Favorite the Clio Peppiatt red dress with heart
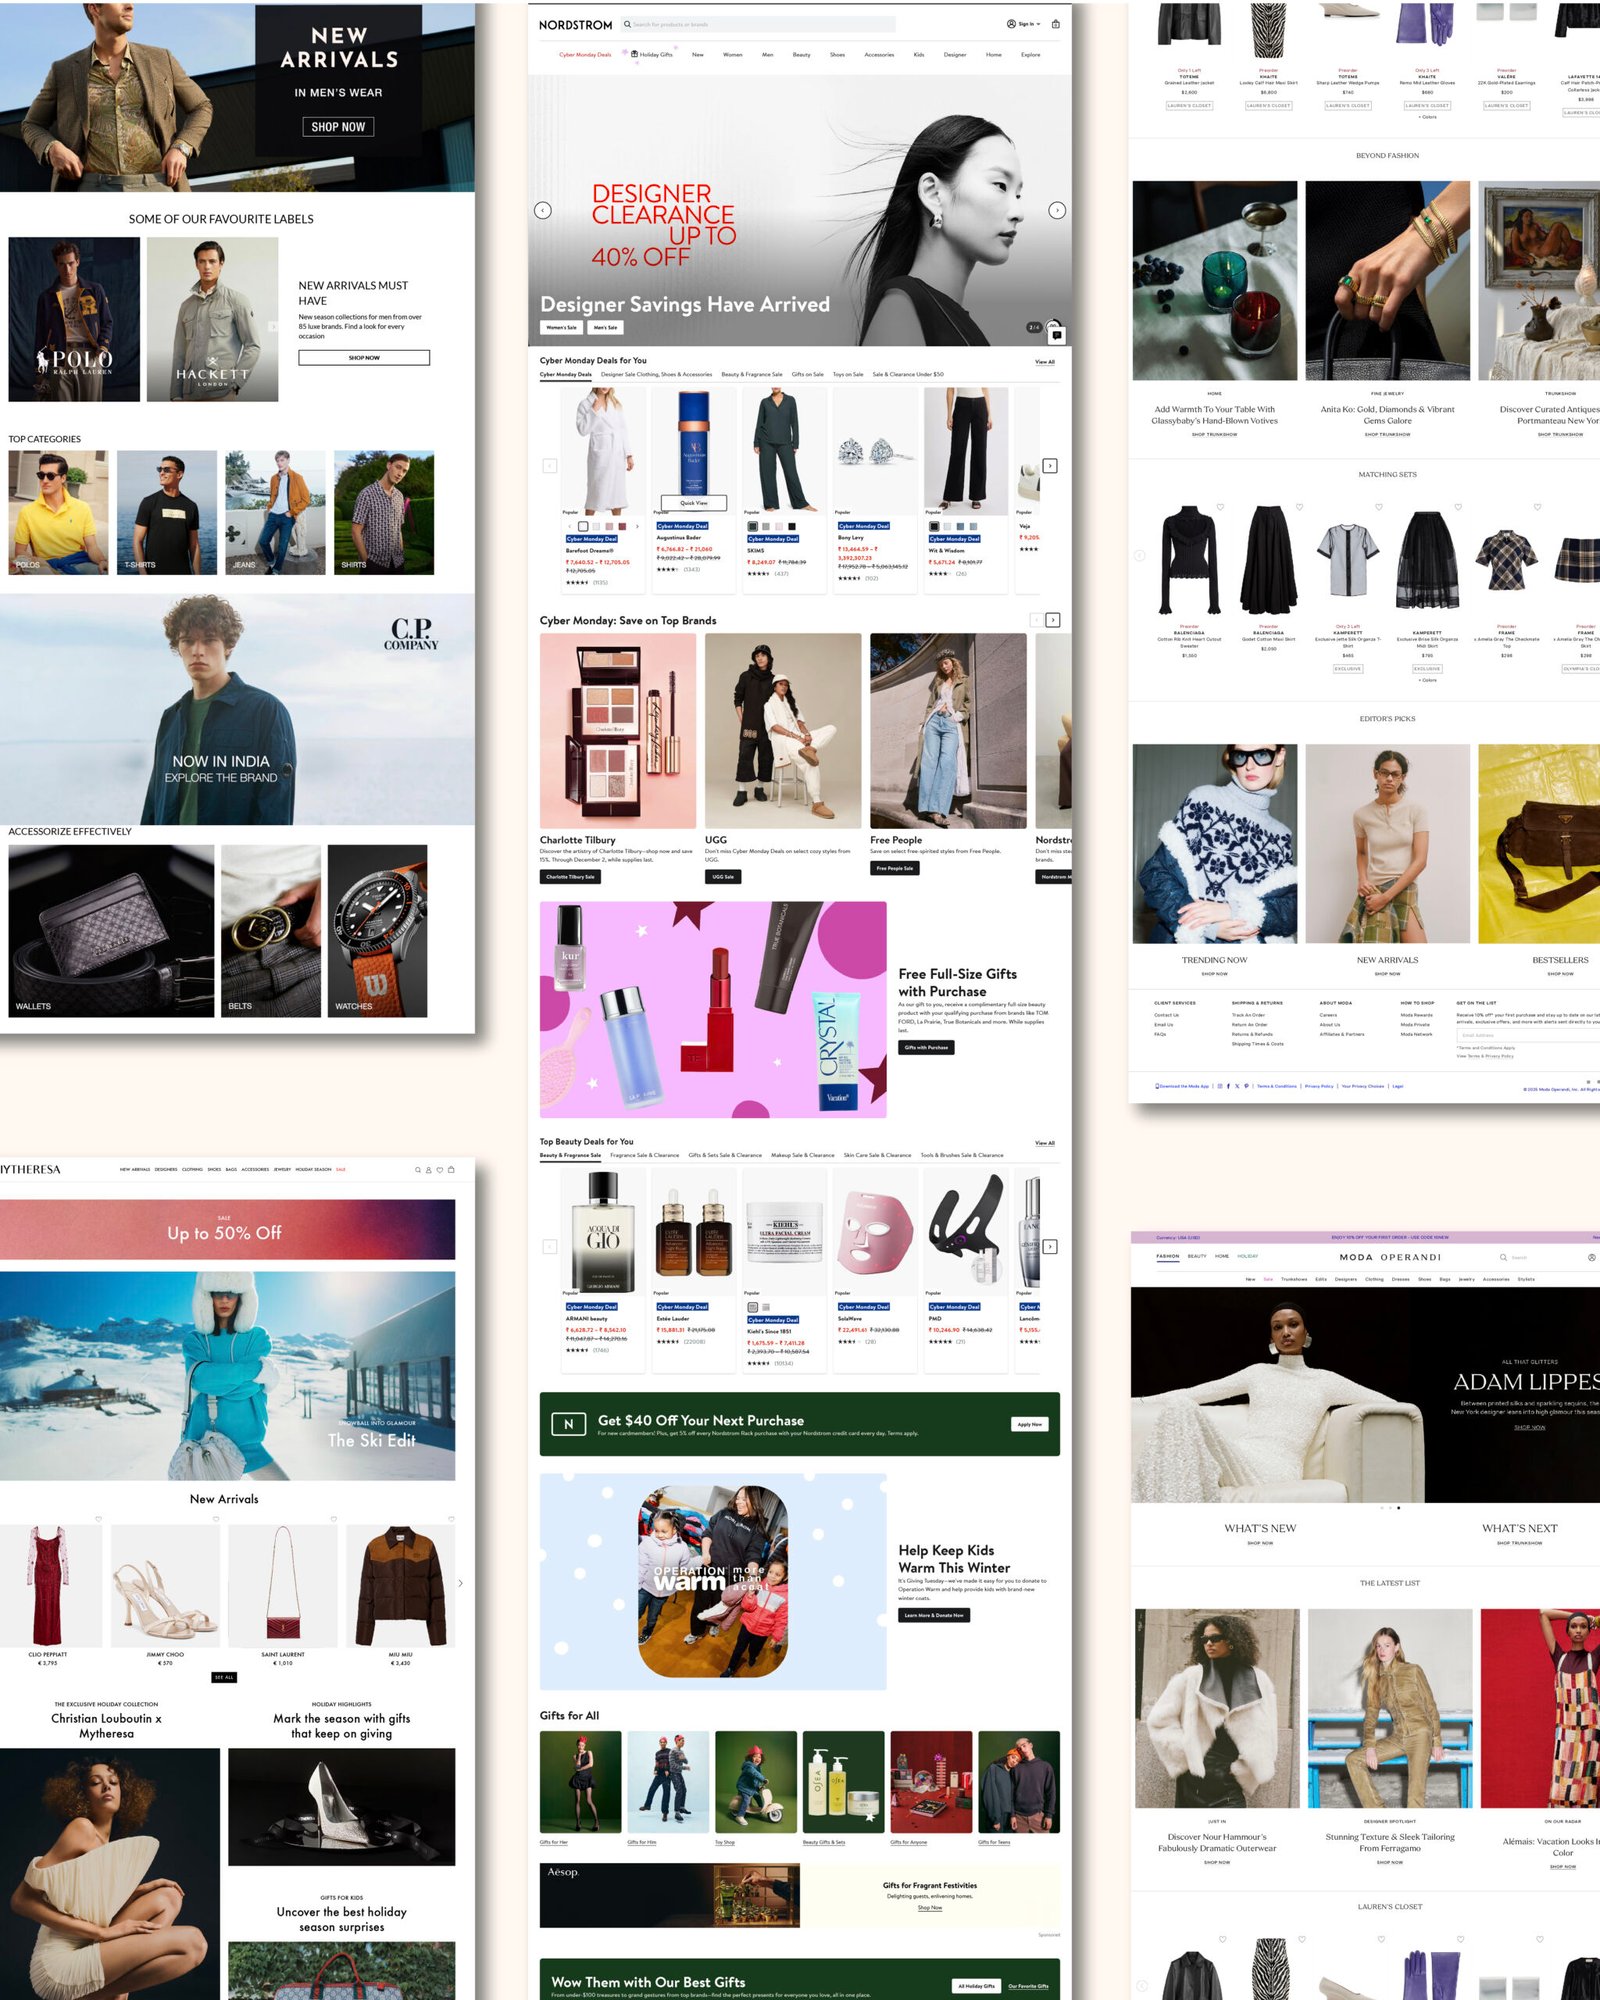Image resolution: width=1600 pixels, height=2000 pixels. click(98, 1519)
